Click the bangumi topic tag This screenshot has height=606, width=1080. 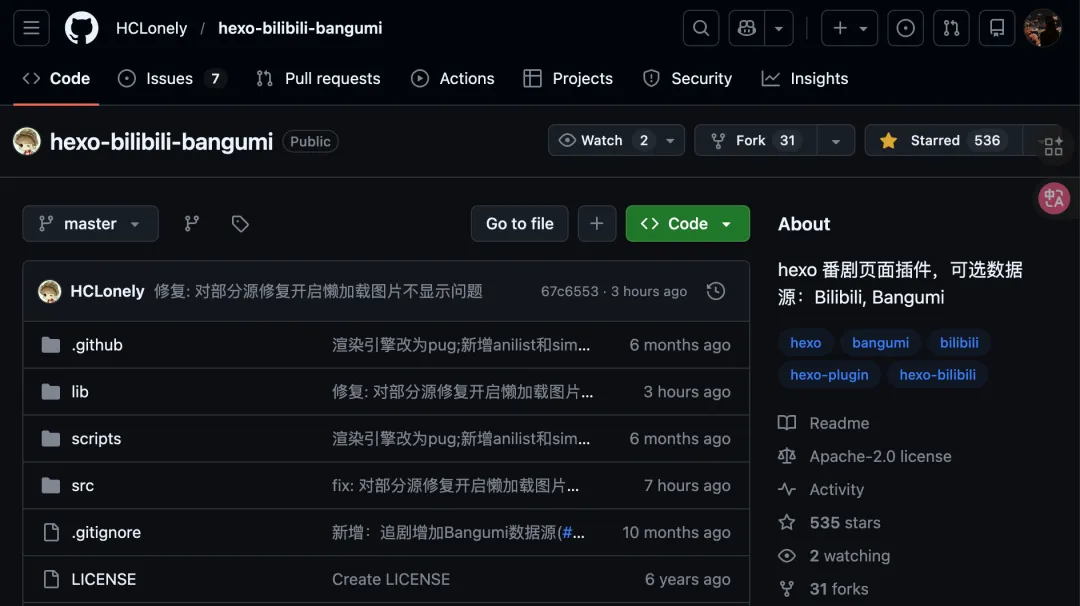[880, 343]
